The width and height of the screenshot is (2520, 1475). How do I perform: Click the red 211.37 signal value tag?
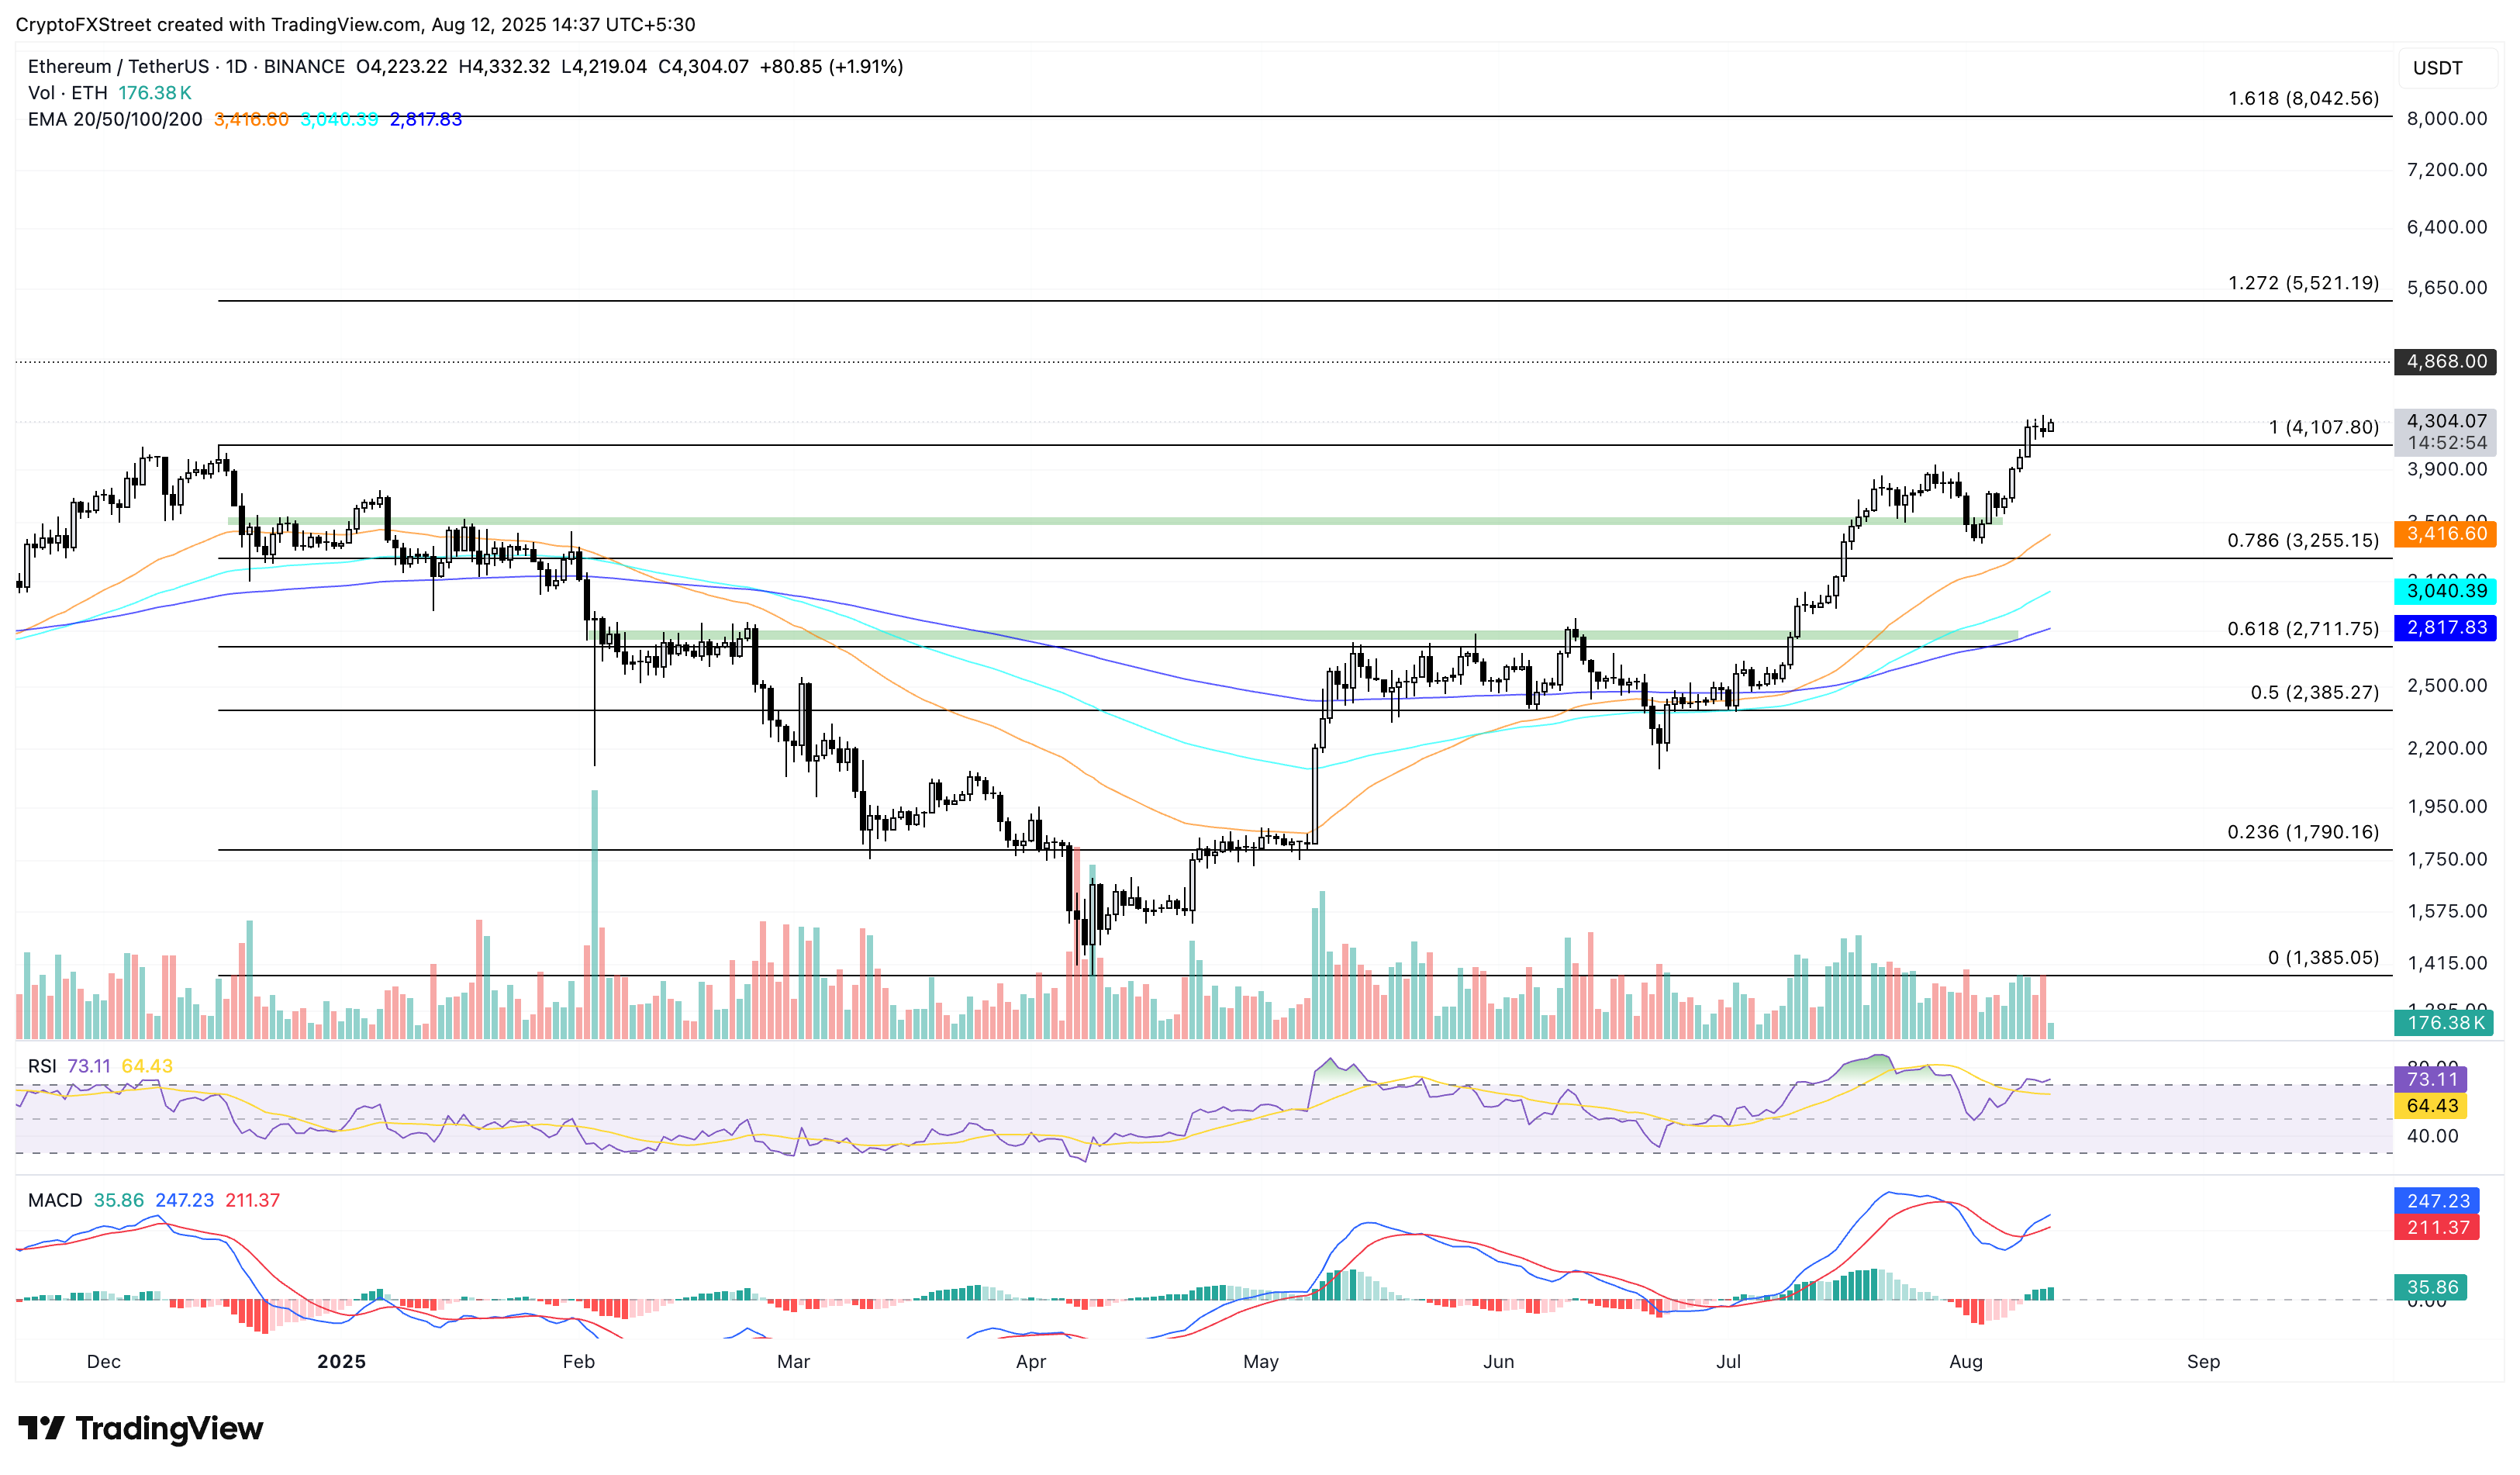[x=2437, y=1228]
